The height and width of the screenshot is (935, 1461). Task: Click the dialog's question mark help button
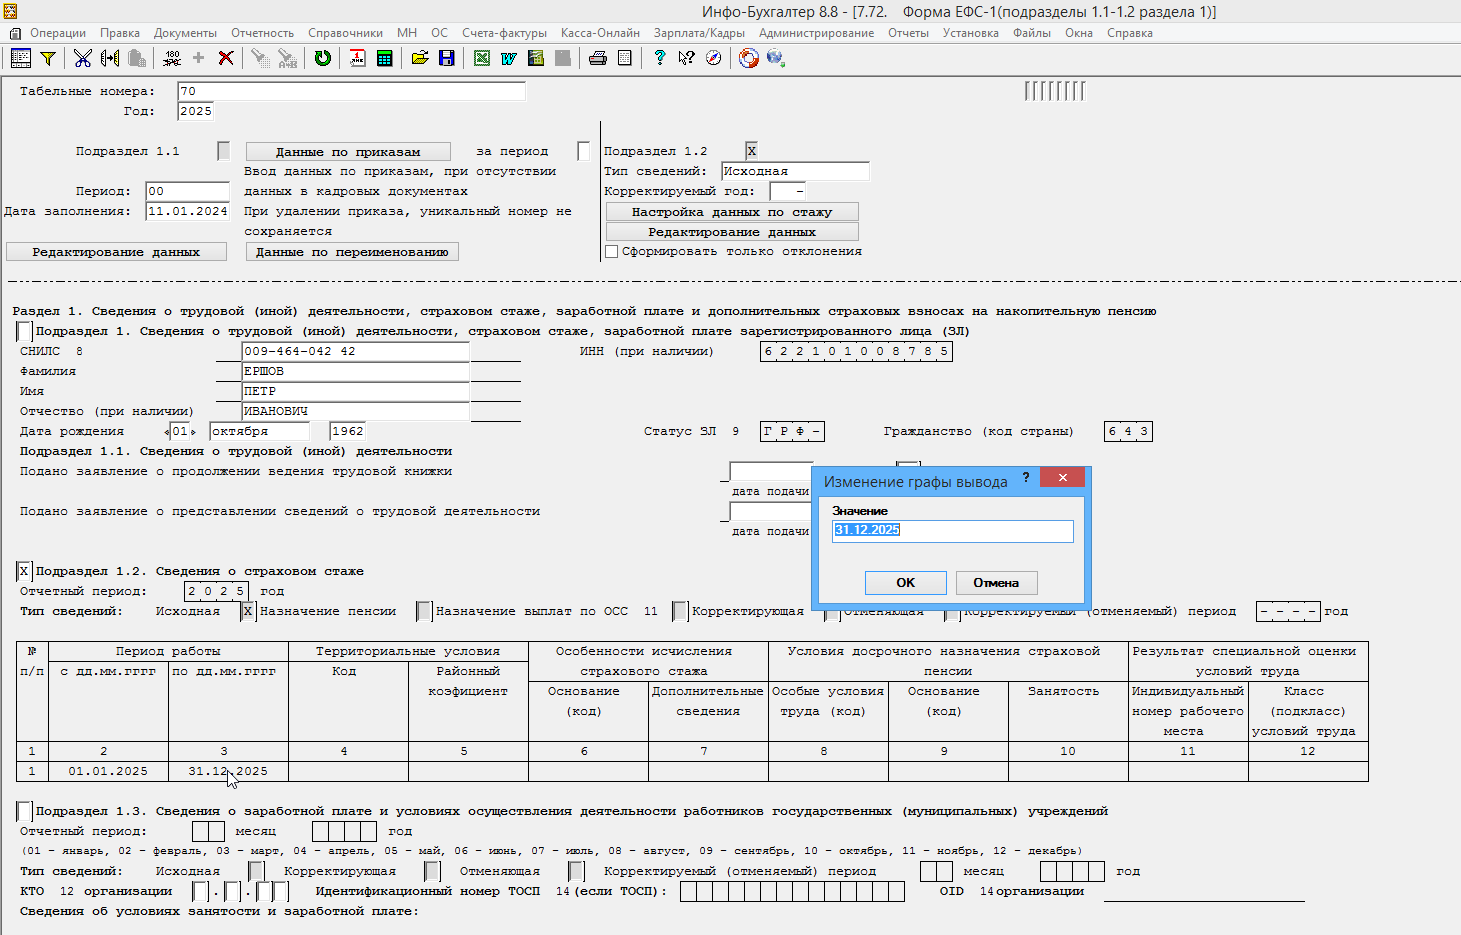(1026, 477)
